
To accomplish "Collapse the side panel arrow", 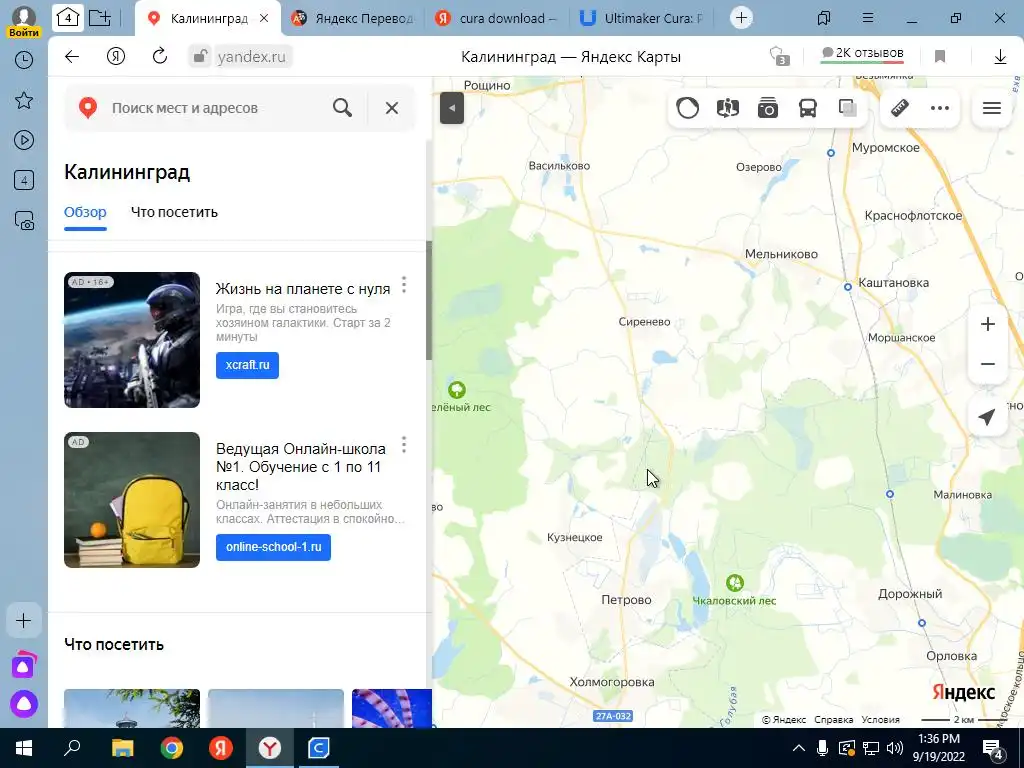I will point(452,108).
